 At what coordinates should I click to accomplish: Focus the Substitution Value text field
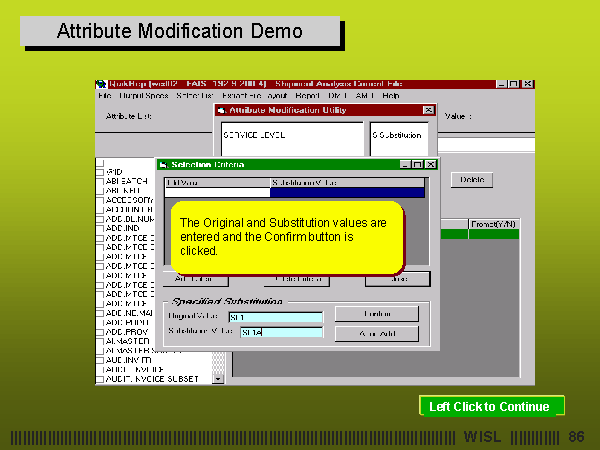pos(281,332)
